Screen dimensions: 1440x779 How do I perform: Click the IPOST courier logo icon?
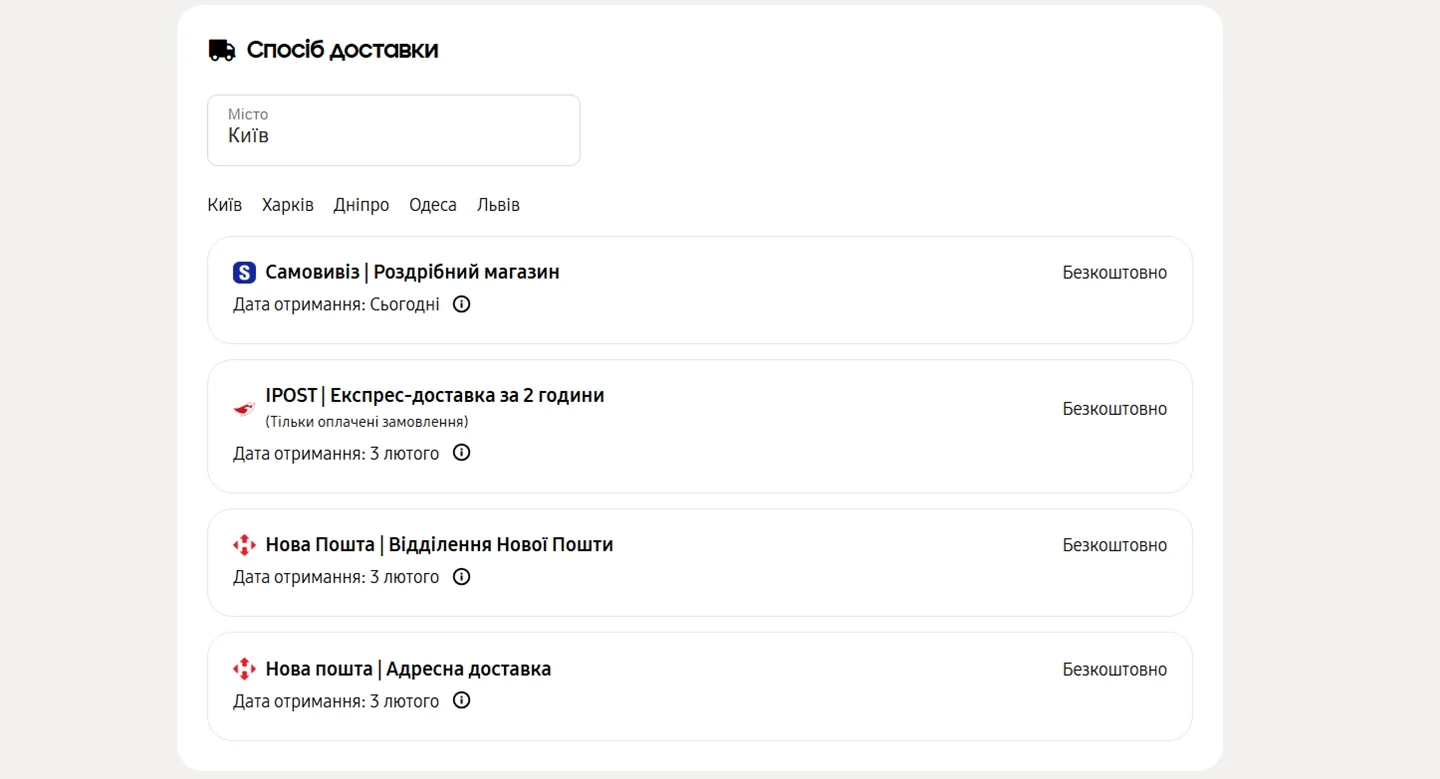click(x=244, y=408)
